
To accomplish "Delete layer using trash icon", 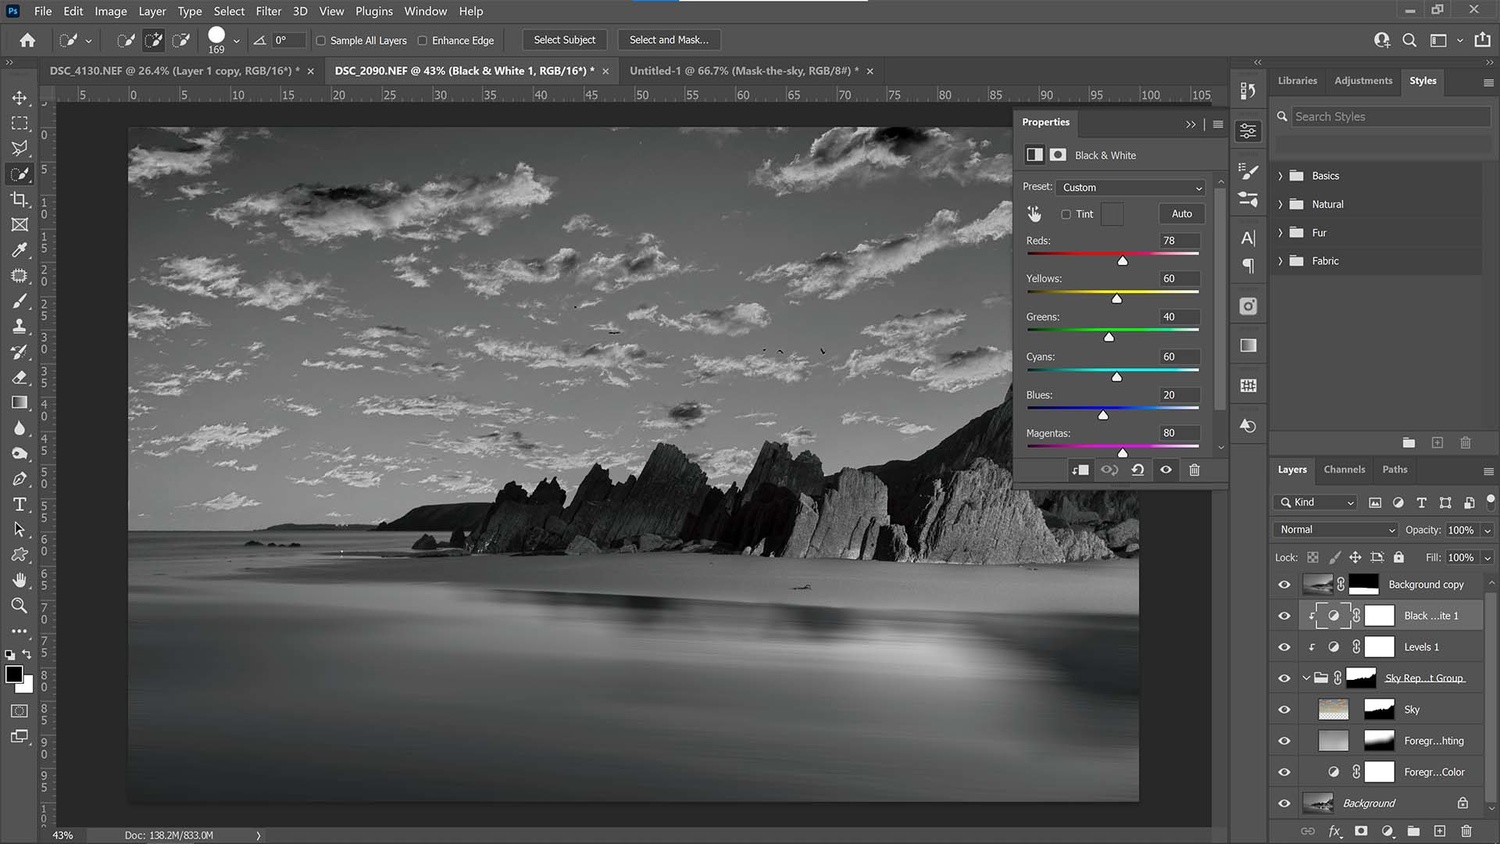I will tap(1466, 831).
